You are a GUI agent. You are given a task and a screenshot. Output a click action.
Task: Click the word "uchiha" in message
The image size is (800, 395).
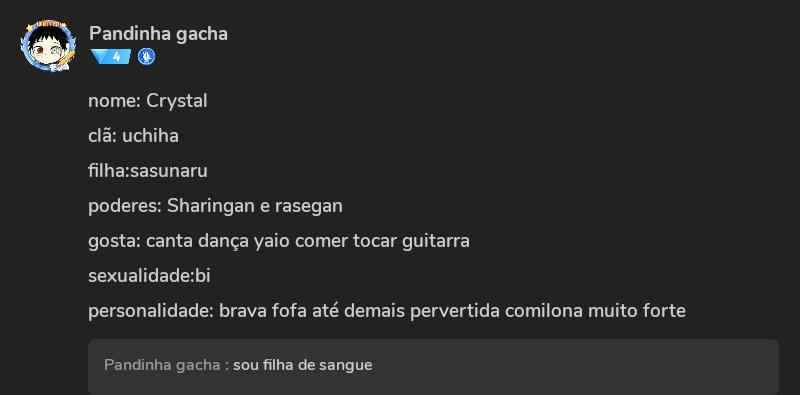coord(151,136)
